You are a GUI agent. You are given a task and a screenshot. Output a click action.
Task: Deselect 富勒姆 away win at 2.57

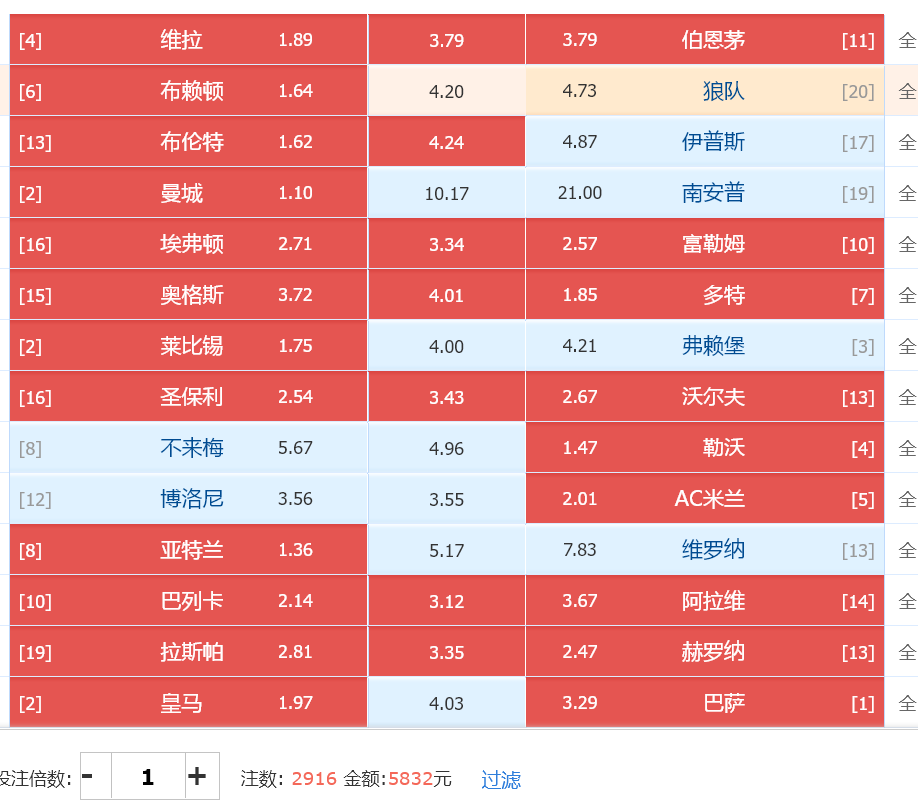click(705, 243)
